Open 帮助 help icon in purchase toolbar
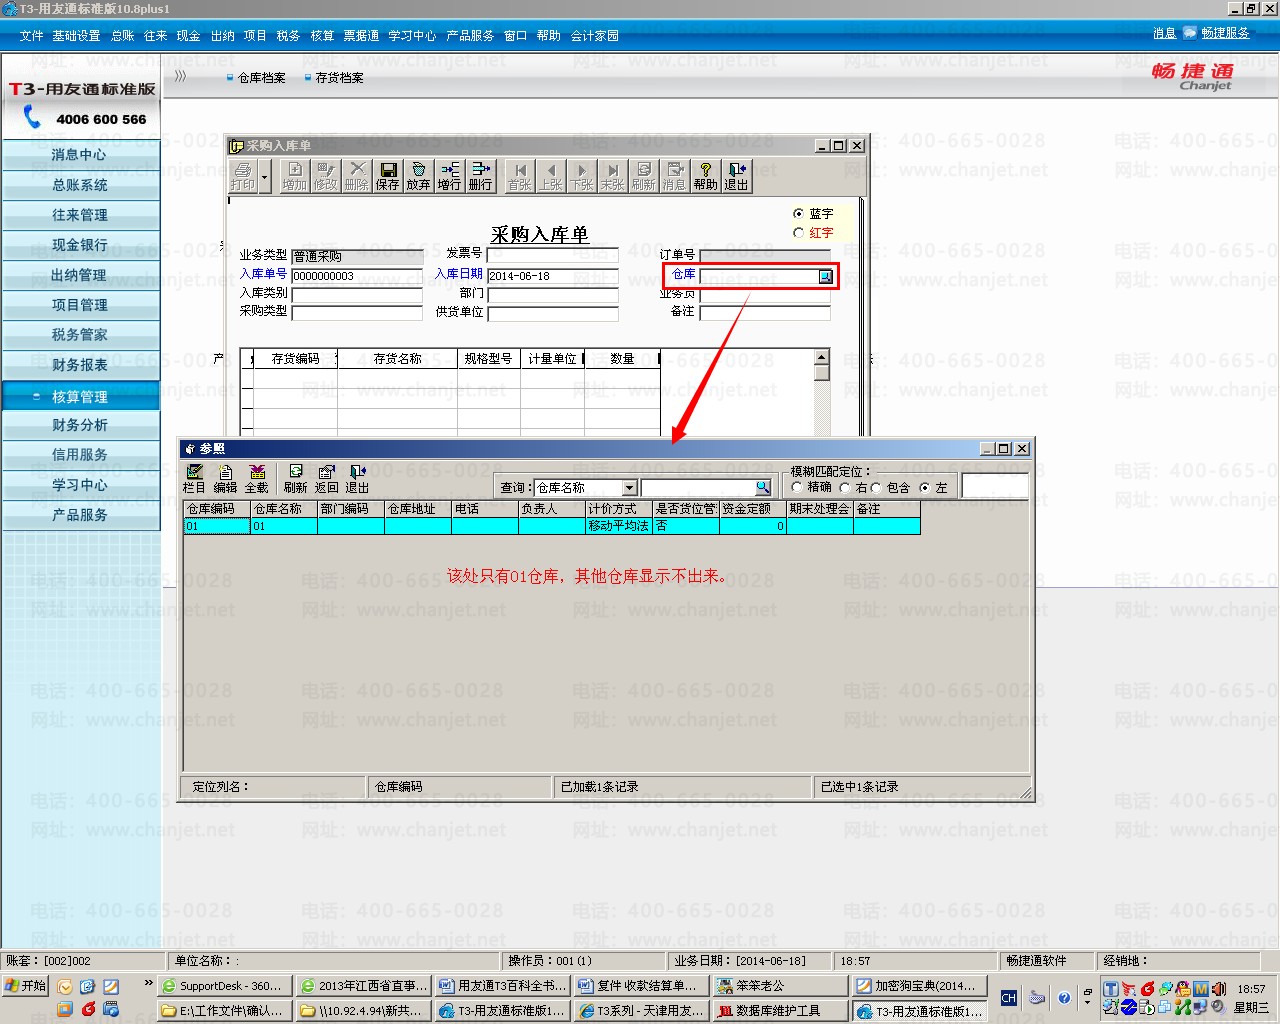The height and width of the screenshot is (1024, 1280). pos(705,175)
